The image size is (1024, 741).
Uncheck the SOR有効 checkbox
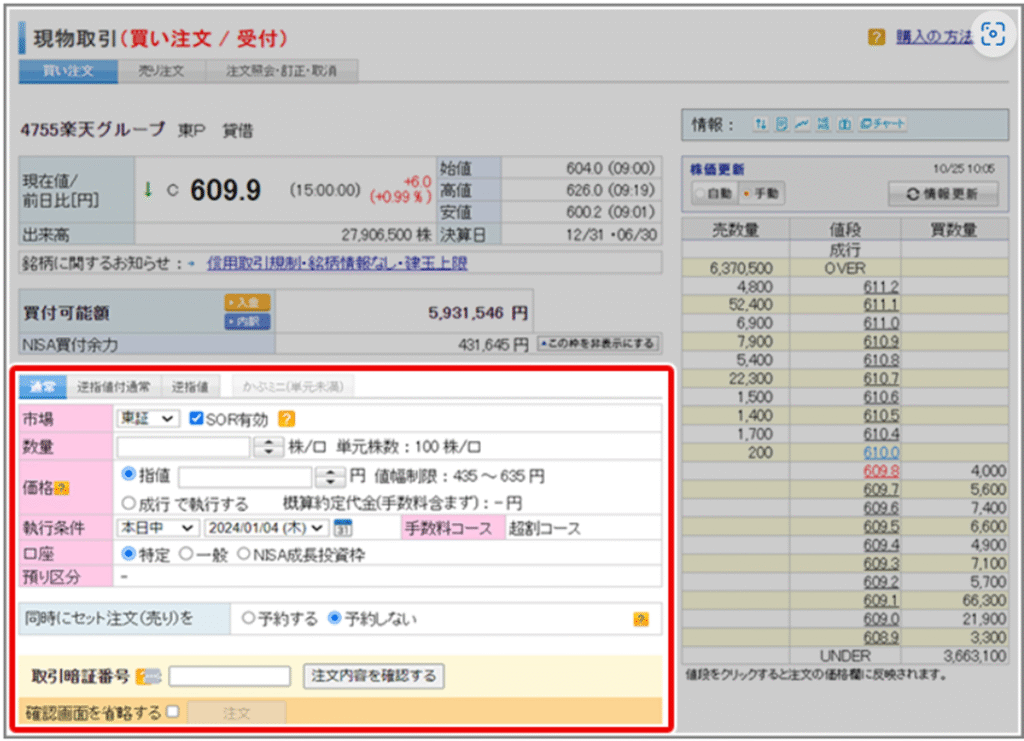click(196, 419)
